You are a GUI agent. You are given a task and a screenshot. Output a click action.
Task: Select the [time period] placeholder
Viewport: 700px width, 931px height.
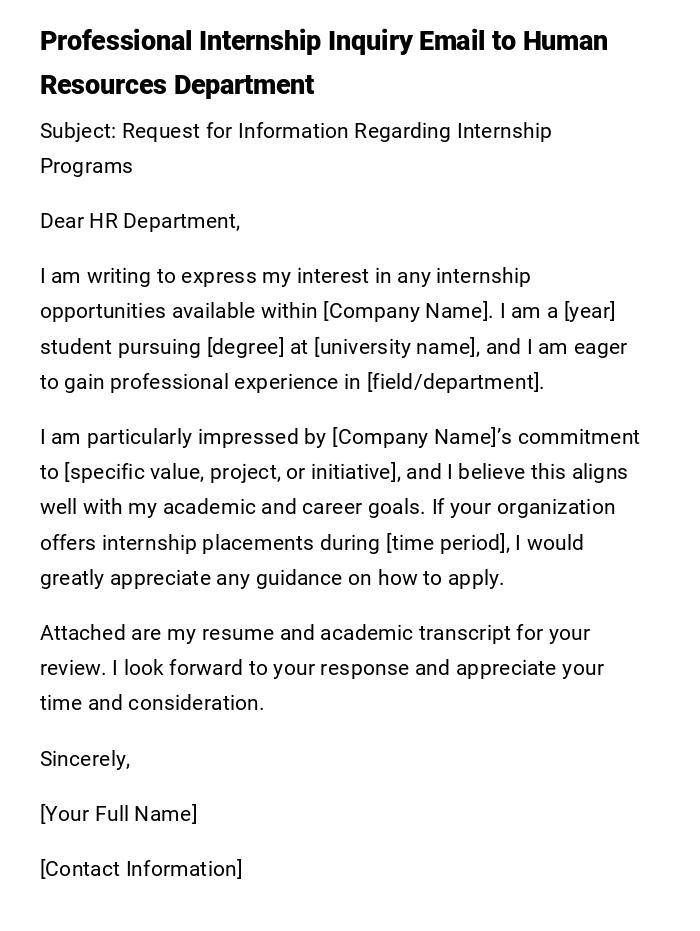coord(447,543)
